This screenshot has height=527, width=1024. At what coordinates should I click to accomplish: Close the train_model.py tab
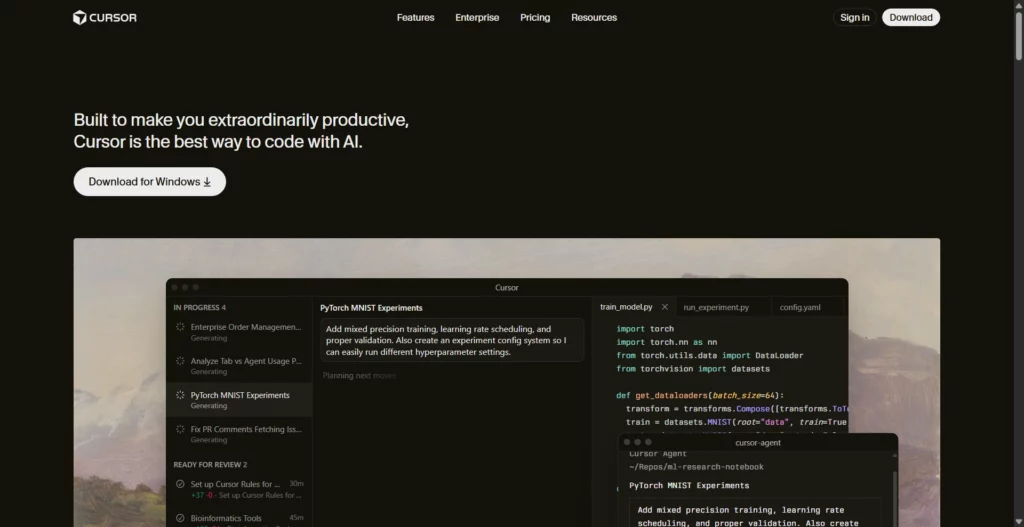pyautogui.click(x=665, y=307)
